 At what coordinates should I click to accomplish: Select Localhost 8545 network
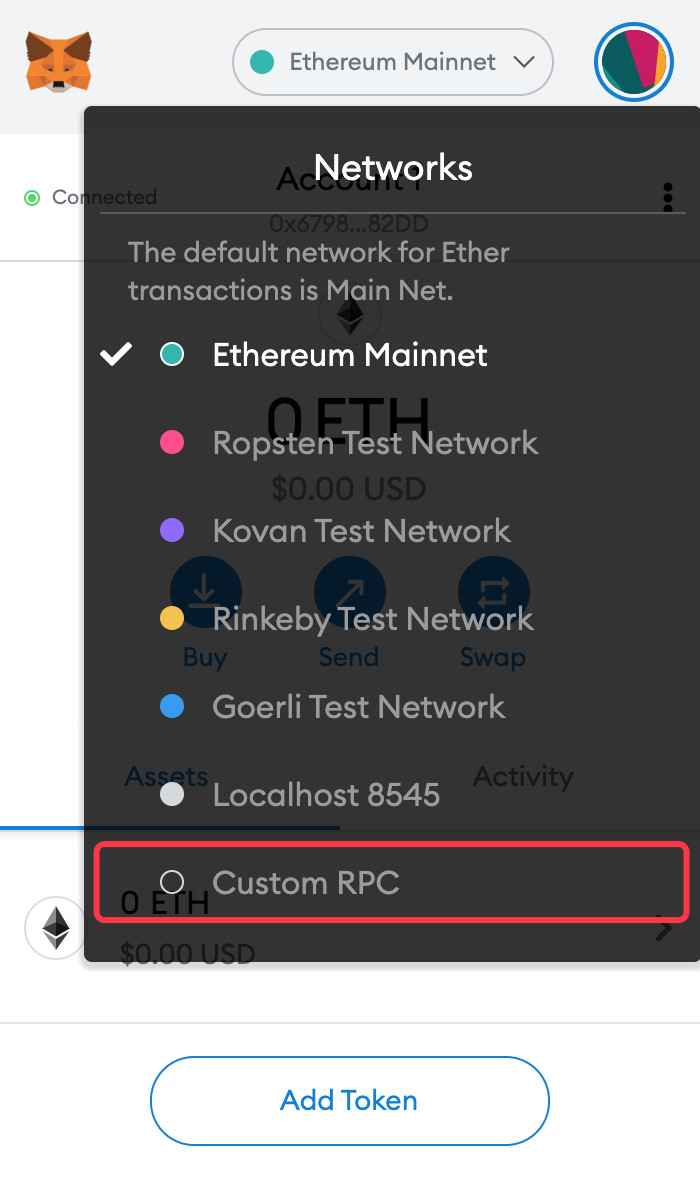pos(391,794)
